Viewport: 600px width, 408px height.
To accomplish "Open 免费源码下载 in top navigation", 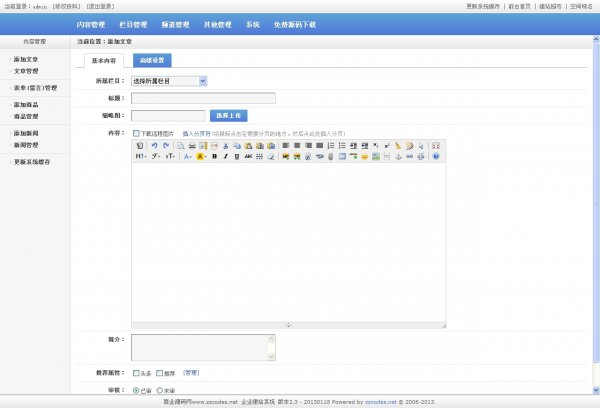I will [295, 24].
